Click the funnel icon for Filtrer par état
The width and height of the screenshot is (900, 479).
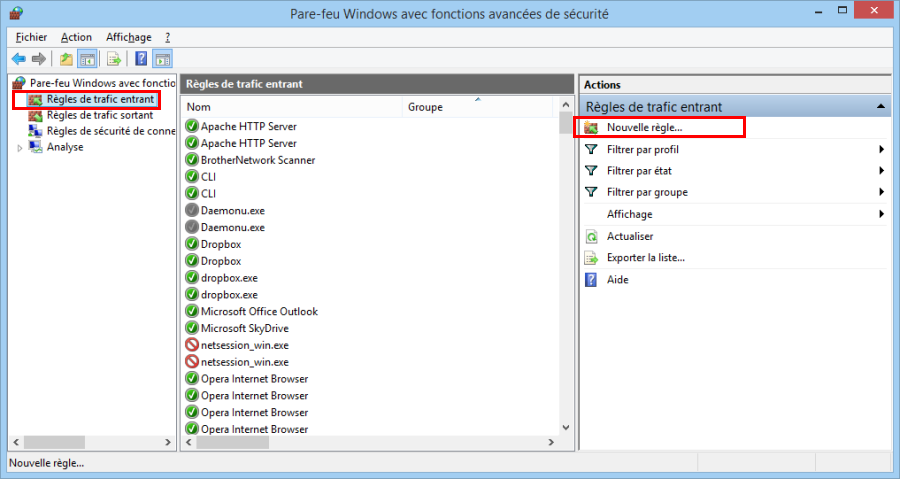tap(591, 170)
